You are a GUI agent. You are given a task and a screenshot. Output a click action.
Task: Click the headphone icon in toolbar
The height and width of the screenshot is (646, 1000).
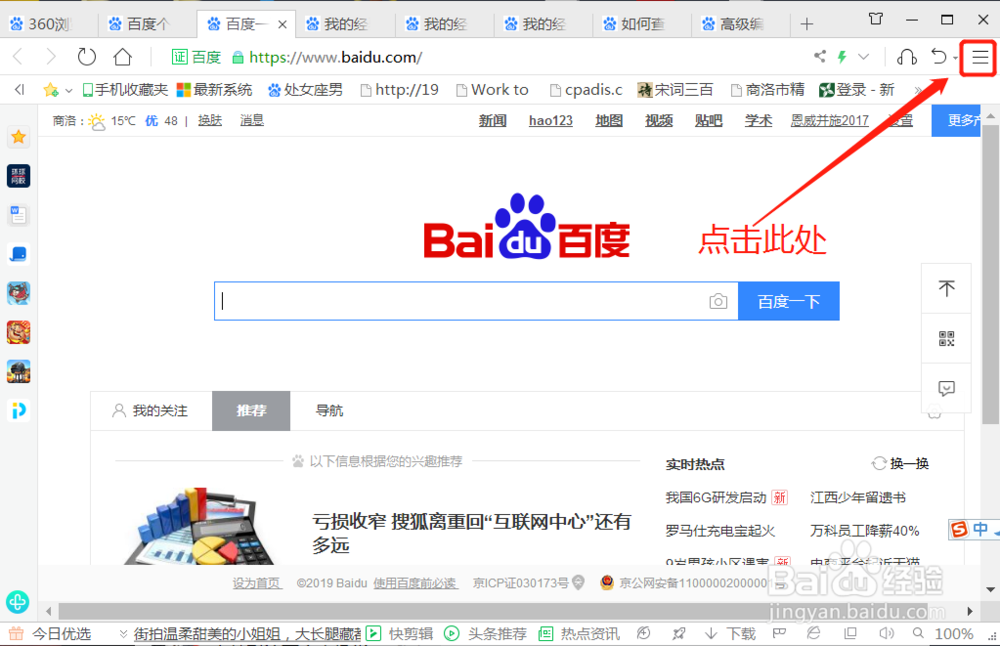click(x=907, y=57)
